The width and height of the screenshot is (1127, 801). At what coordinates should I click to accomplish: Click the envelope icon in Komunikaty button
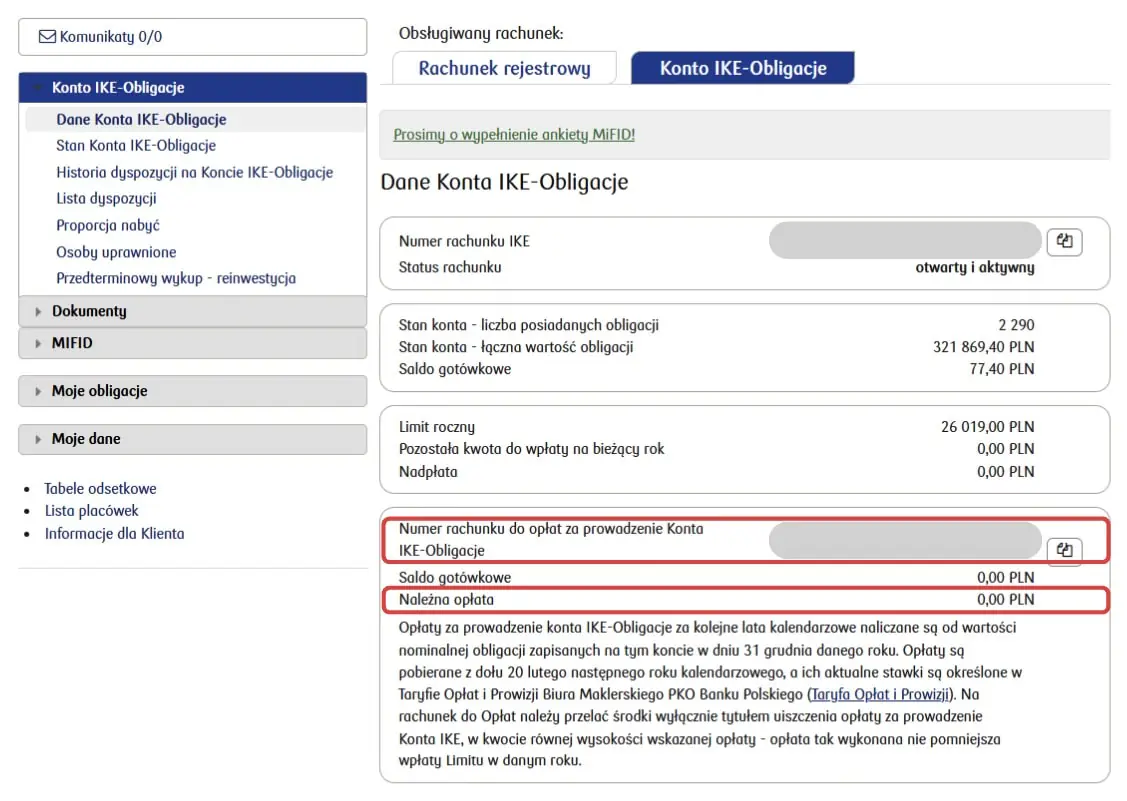tap(45, 36)
